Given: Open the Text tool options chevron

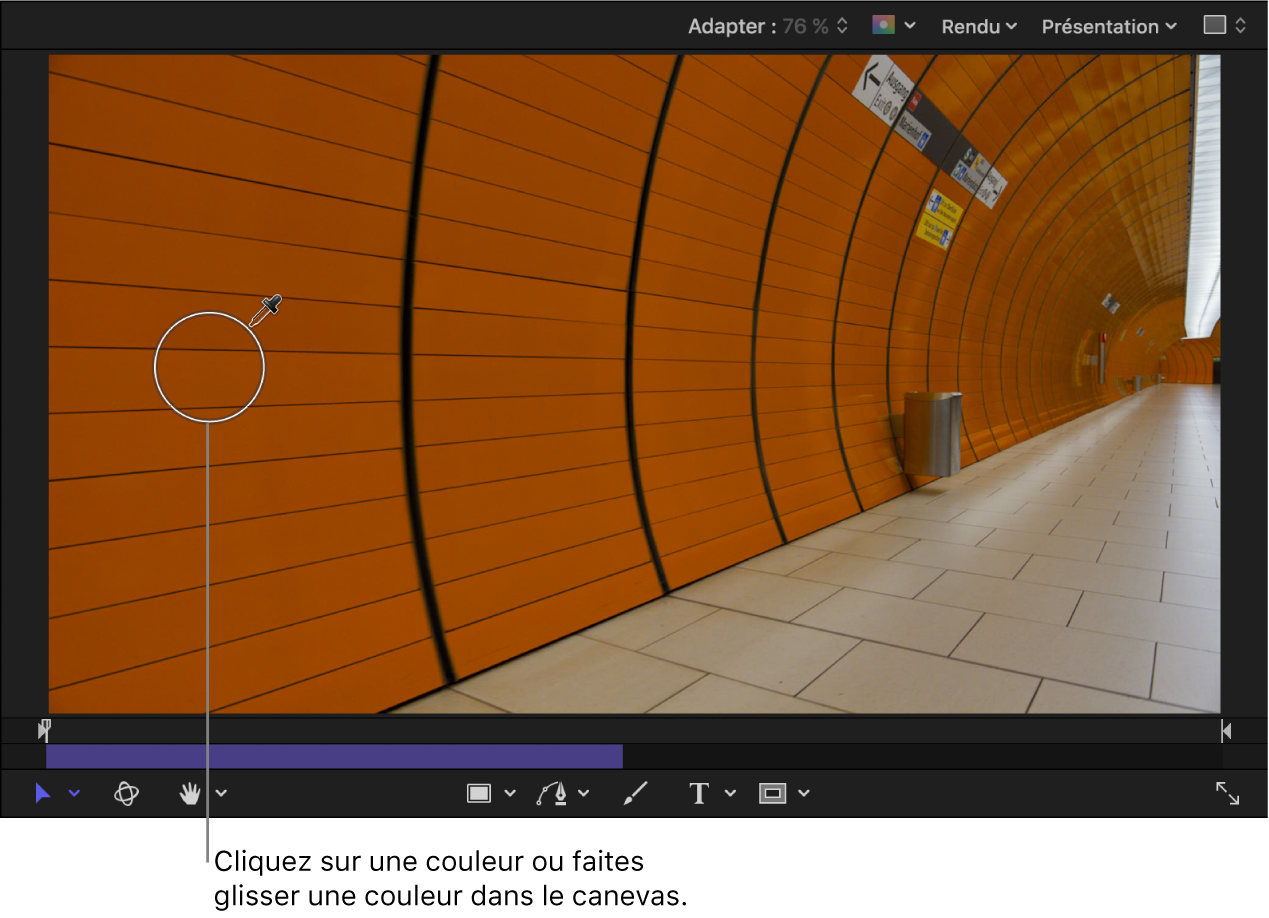Looking at the screenshot, I should pyautogui.click(x=730, y=793).
